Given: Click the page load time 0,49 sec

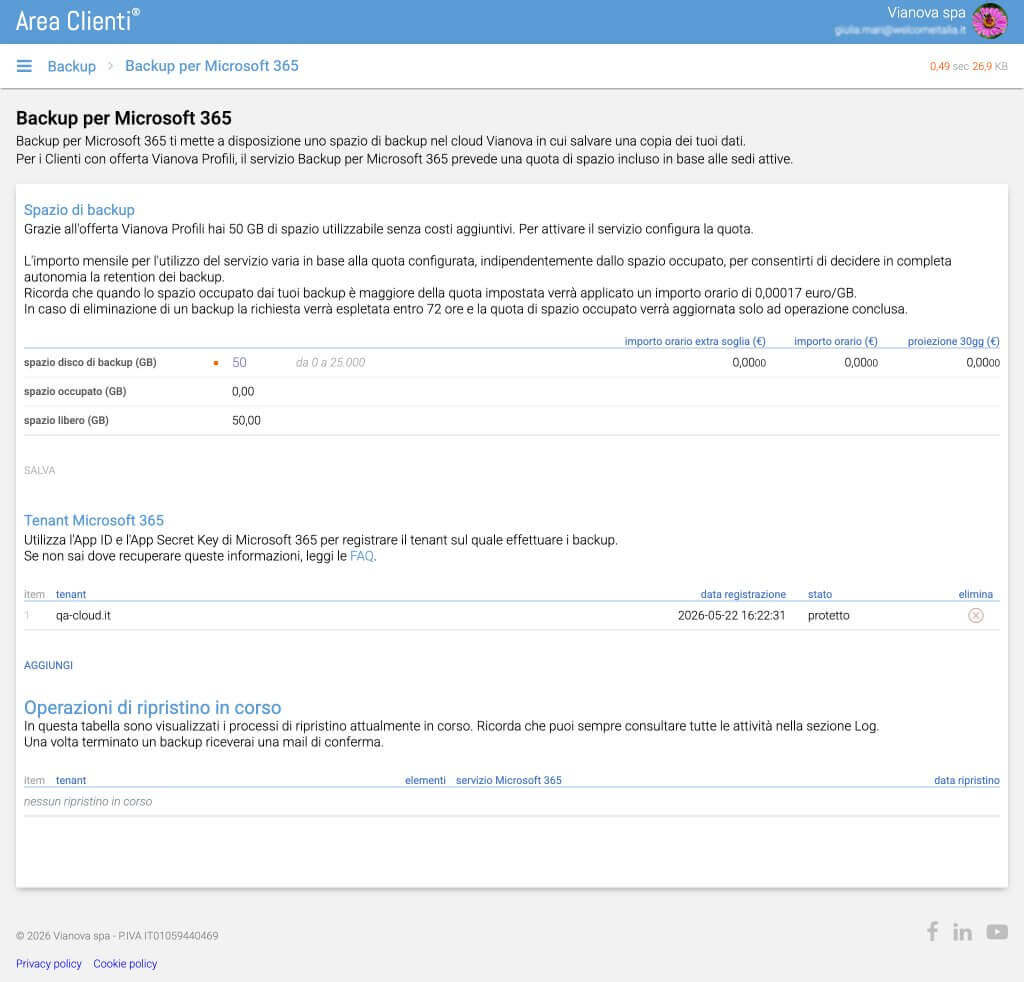Looking at the screenshot, I should [949, 66].
